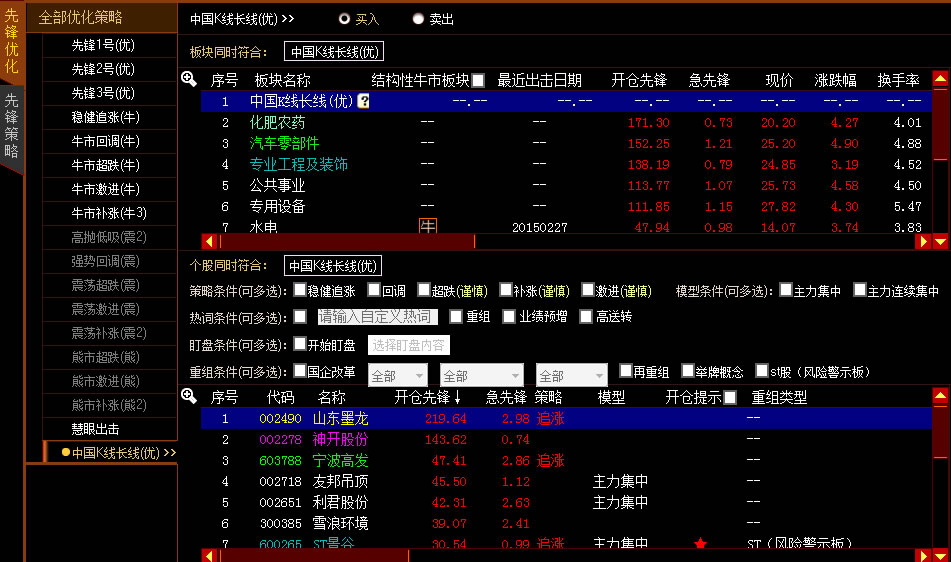
Task: Open the 选择盯盘内容 dropdown
Action: click(409, 346)
